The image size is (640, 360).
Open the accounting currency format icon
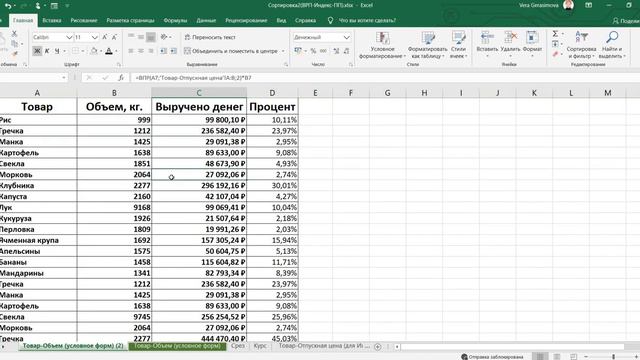tap(298, 51)
